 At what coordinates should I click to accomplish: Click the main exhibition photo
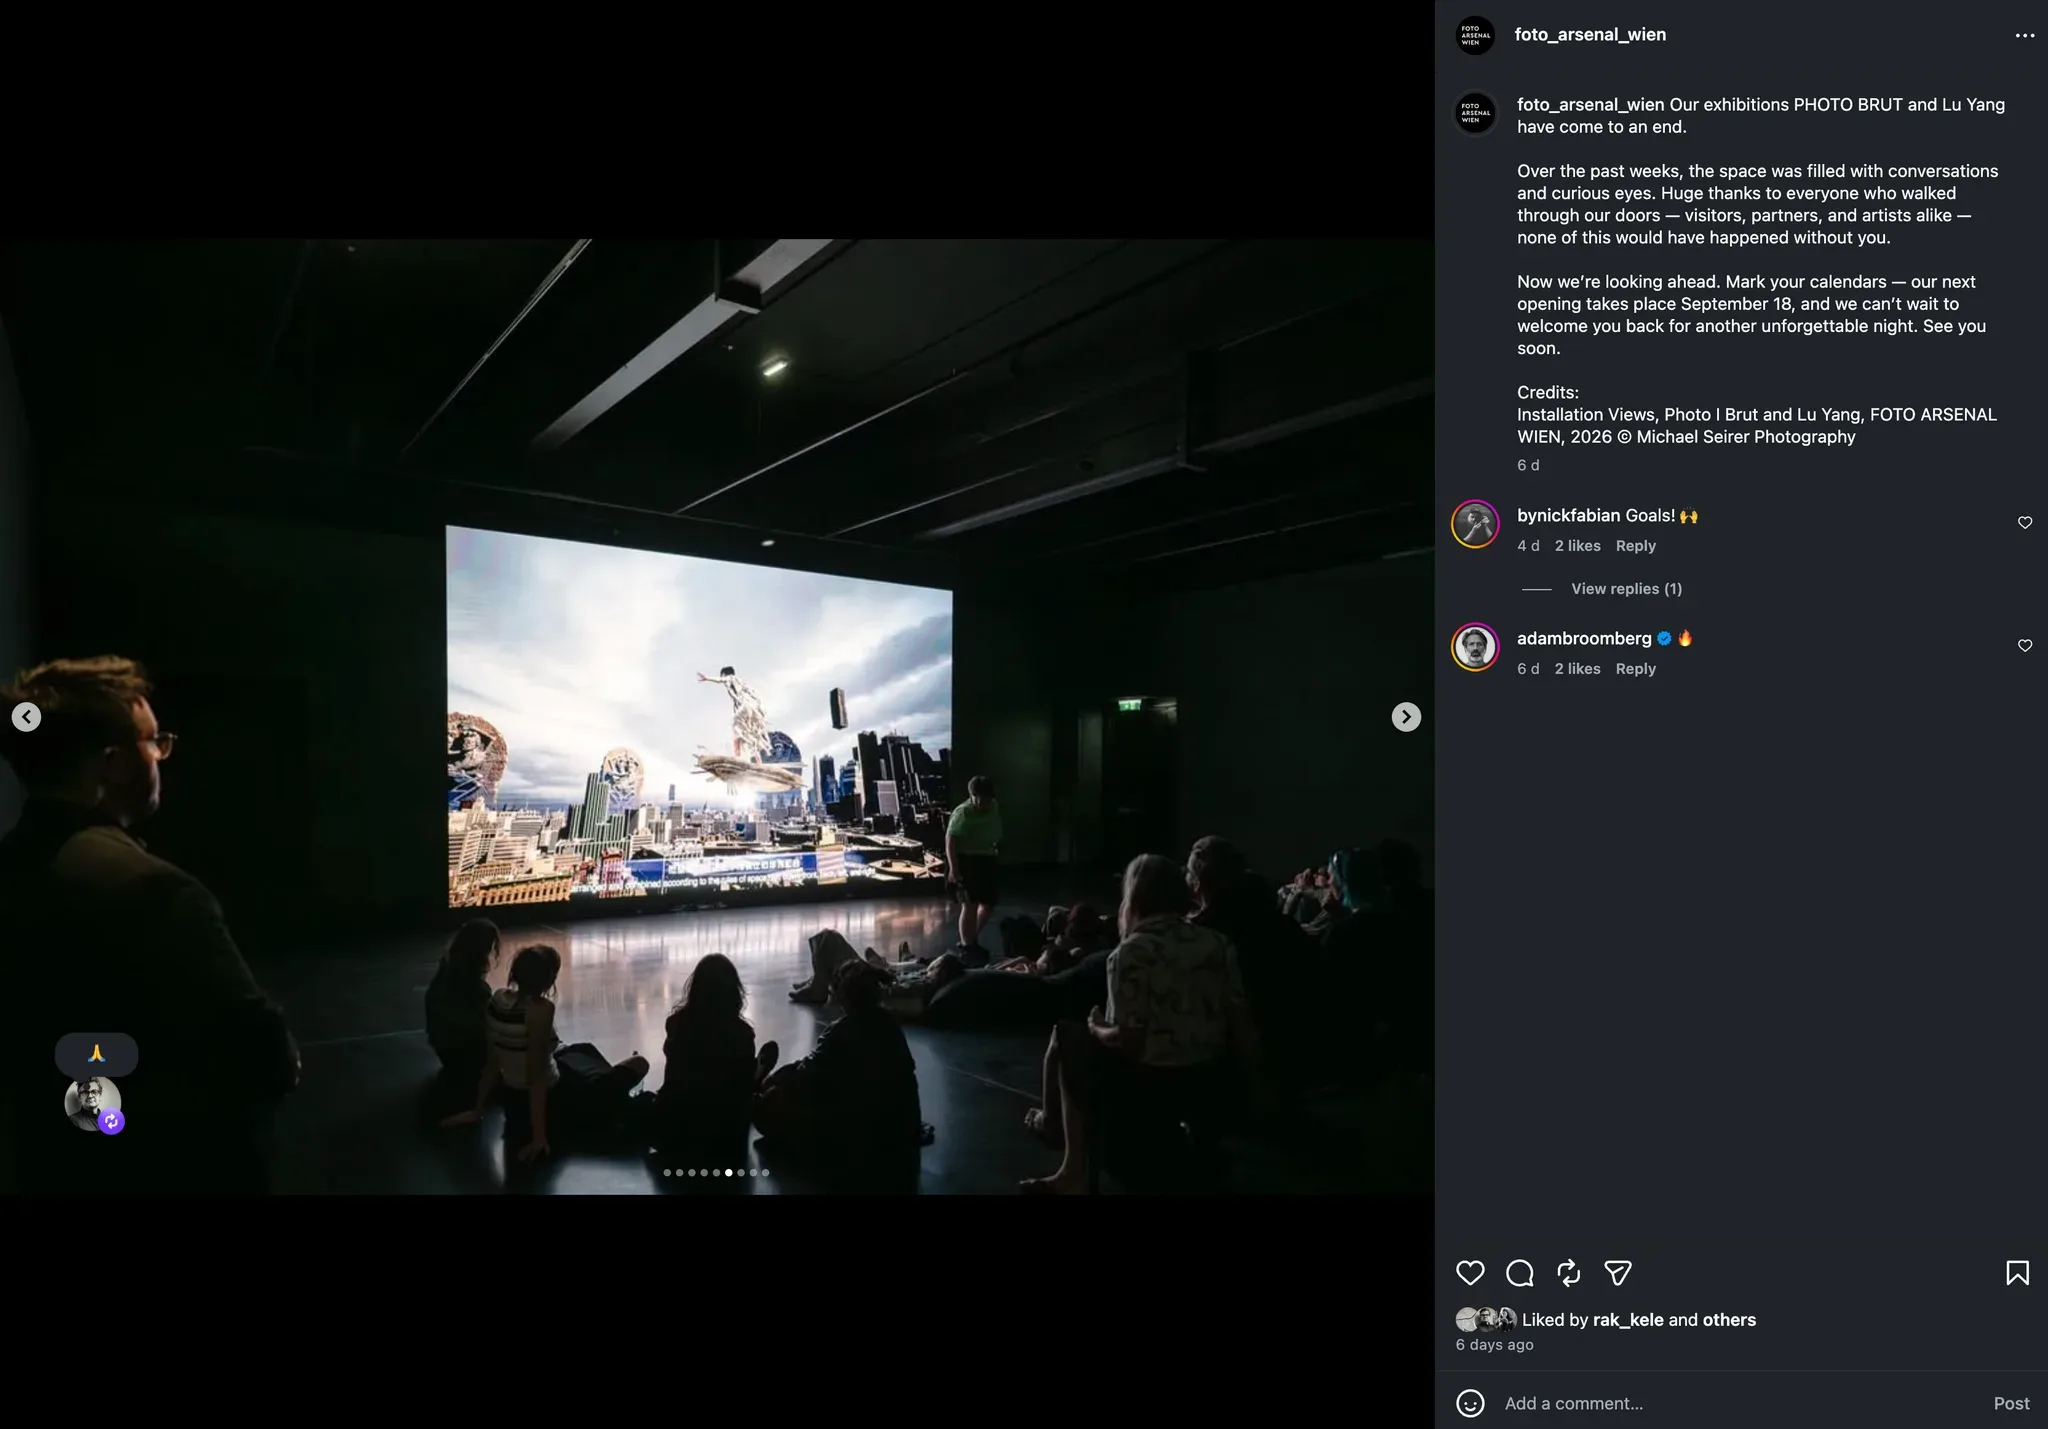pyautogui.click(x=717, y=716)
